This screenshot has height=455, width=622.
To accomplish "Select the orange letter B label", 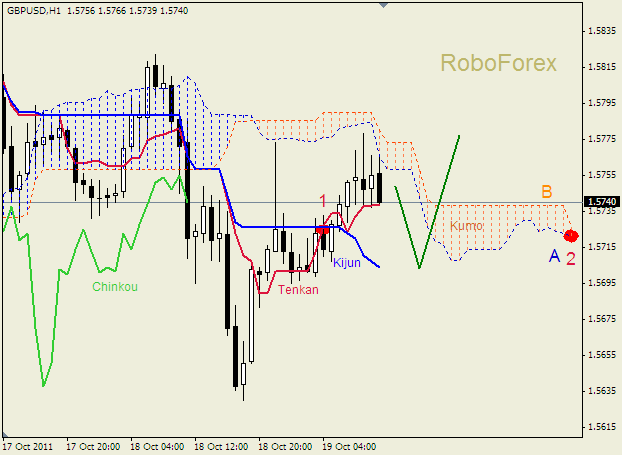I will point(547,192).
